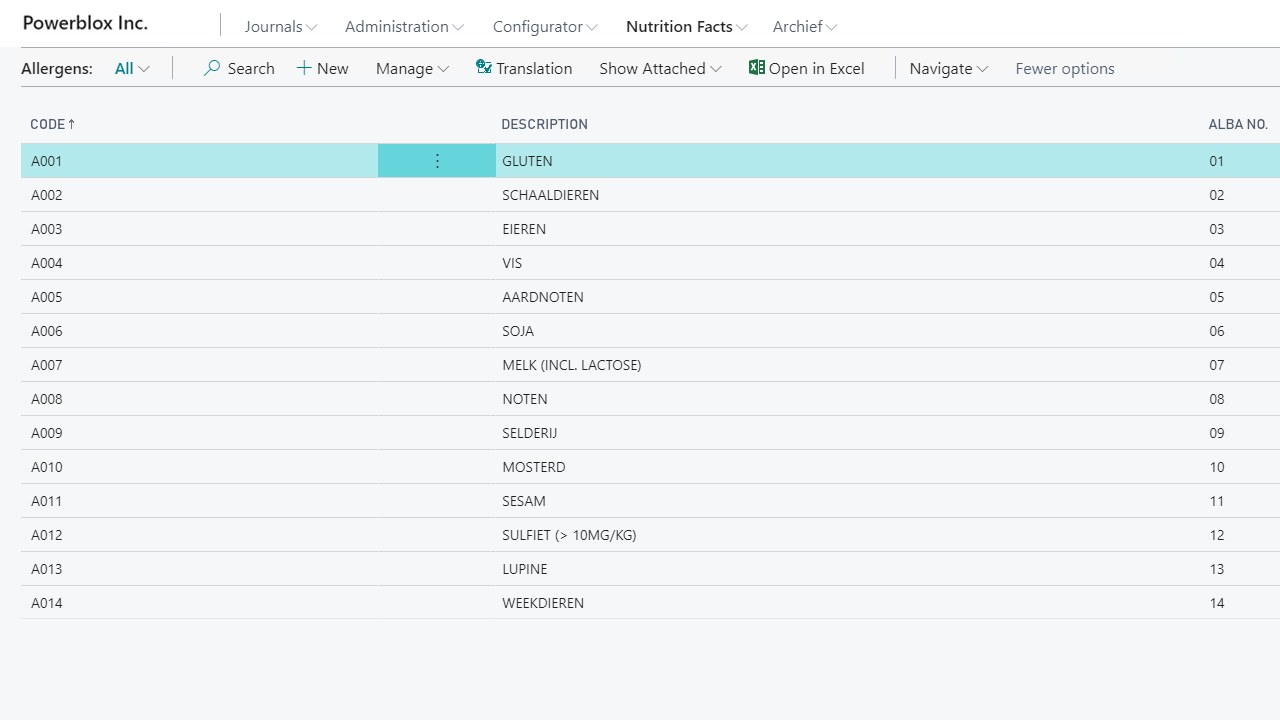The height and width of the screenshot is (720, 1280).
Task: Click Alba No. 07 cell
Action: 1216,365
